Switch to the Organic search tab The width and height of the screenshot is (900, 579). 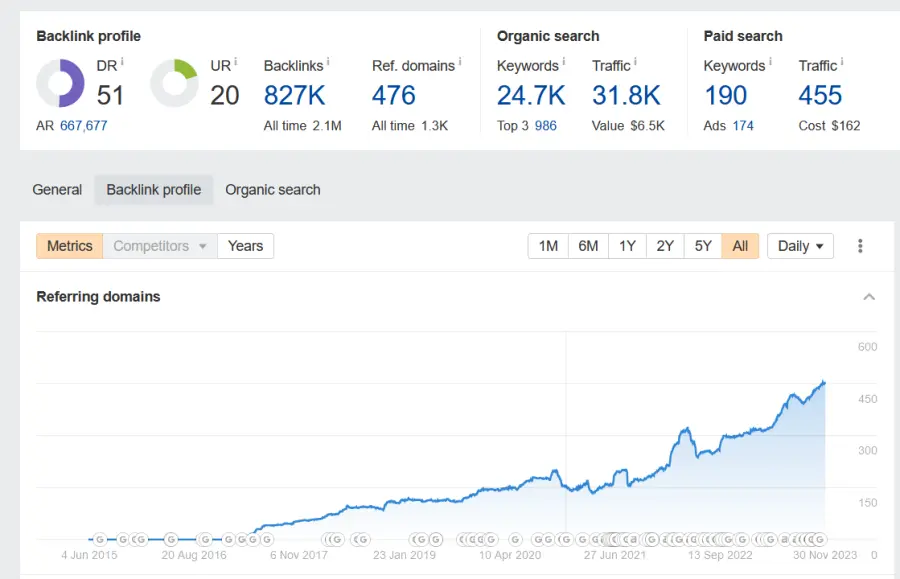click(x=273, y=190)
